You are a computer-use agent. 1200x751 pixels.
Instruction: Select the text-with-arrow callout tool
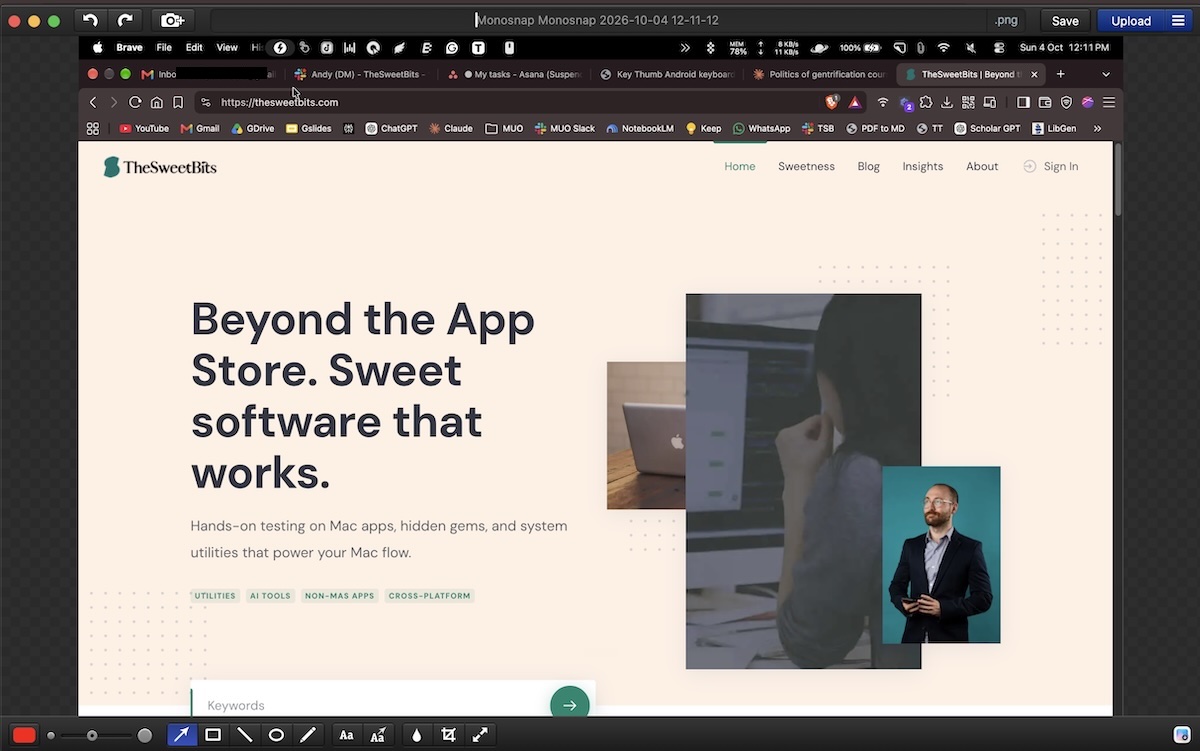click(378, 735)
